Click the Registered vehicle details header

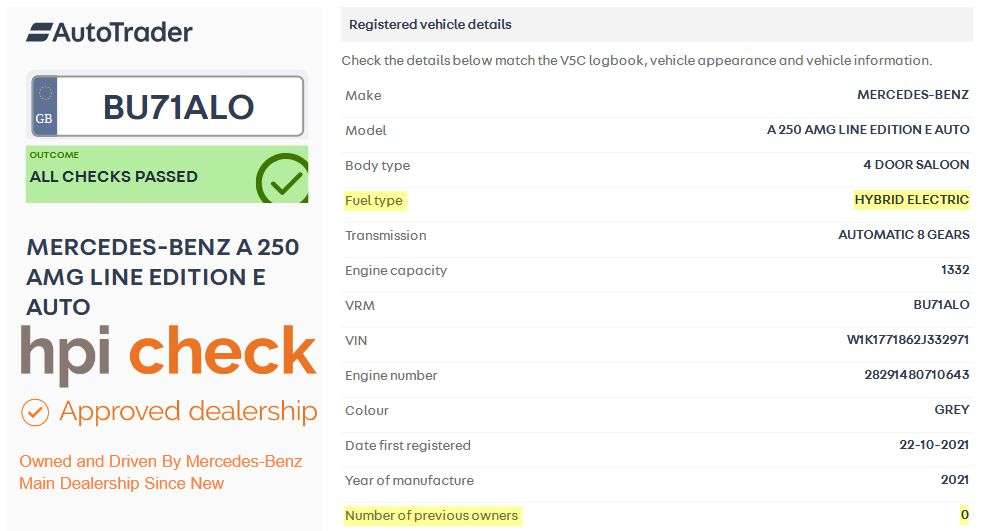pyautogui.click(x=429, y=24)
